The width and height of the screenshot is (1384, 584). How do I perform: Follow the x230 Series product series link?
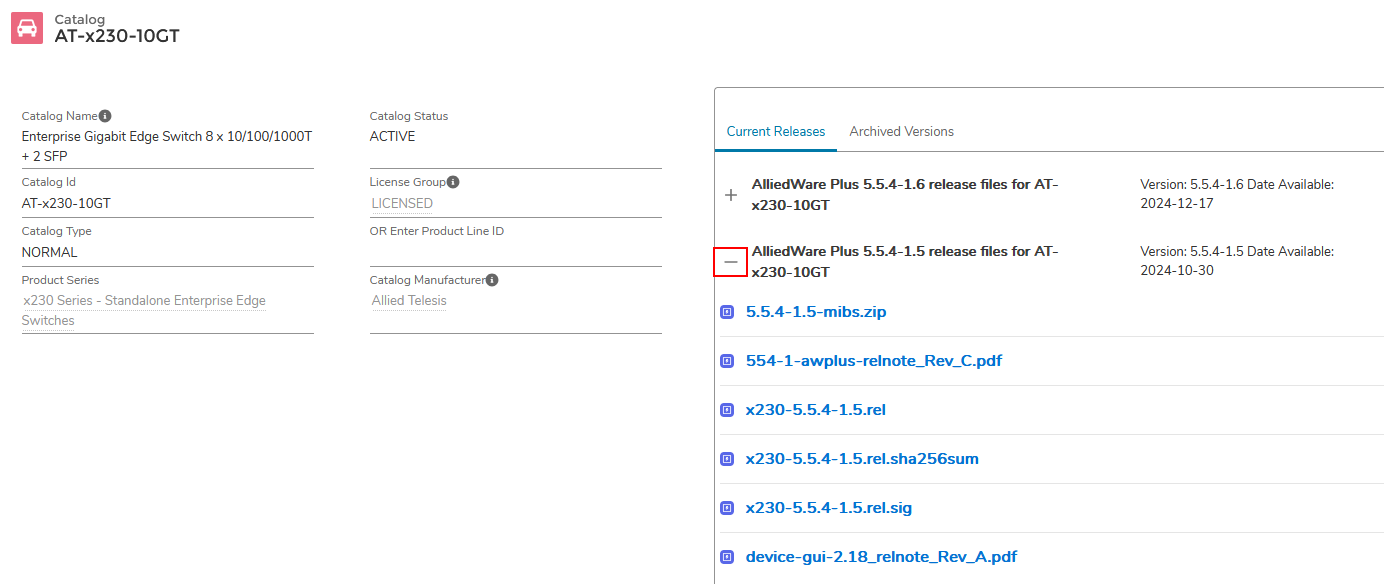tap(144, 311)
